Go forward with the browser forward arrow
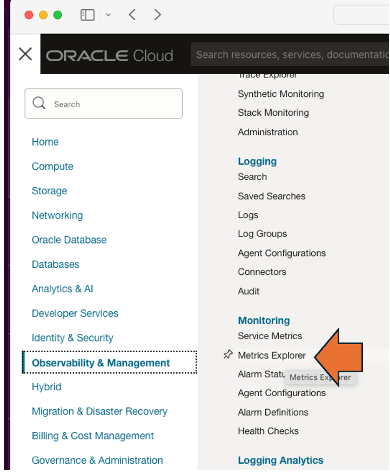Viewport: 390px width, 474px height. click(x=158, y=15)
